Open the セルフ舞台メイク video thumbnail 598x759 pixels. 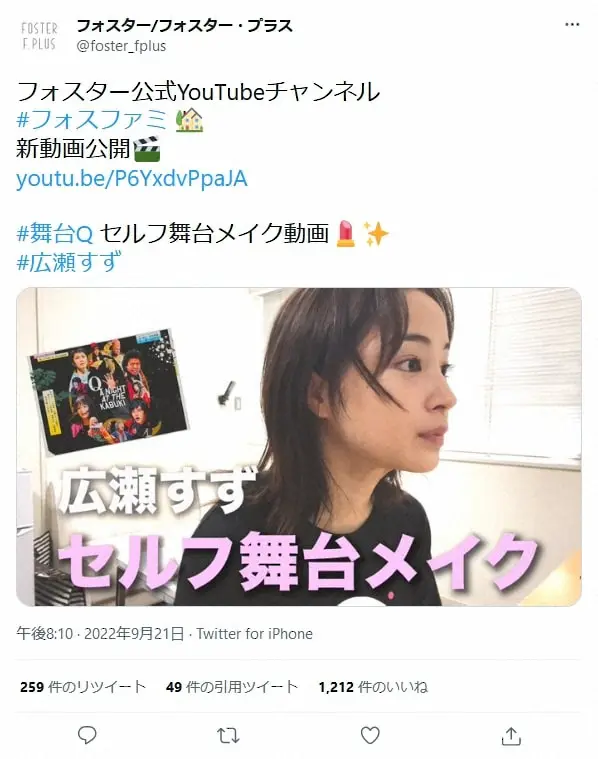click(299, 447)
